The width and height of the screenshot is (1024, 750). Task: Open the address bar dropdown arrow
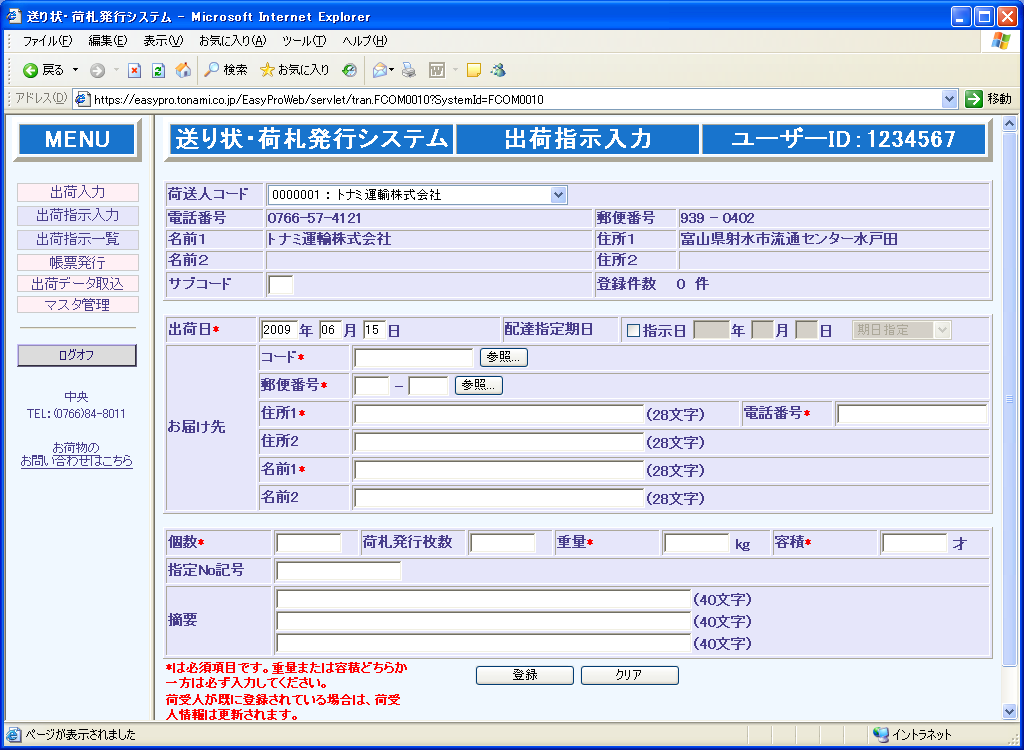click(950, 99)
